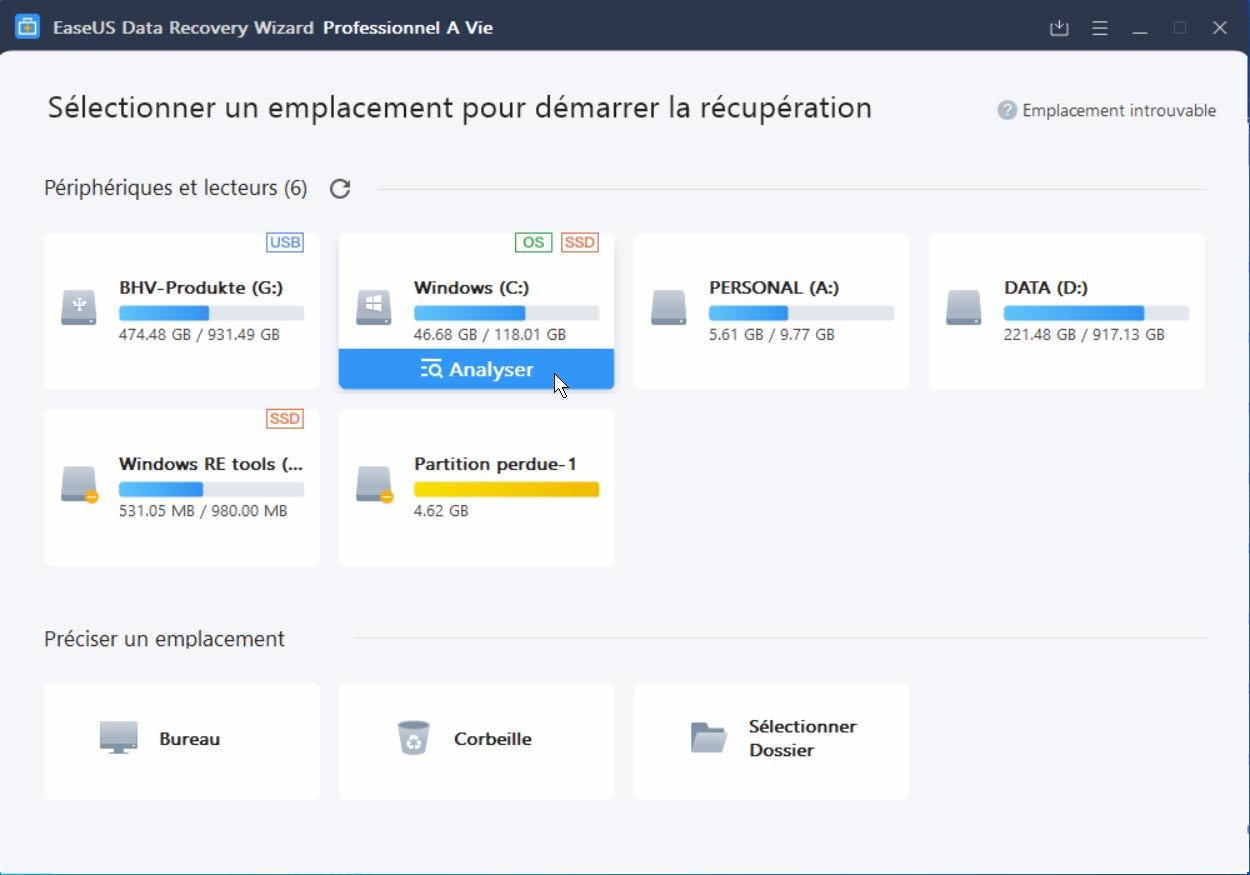Click the USB badge on BHV-Produkte
Screen dimensions: 1250x875
[285, 242]
